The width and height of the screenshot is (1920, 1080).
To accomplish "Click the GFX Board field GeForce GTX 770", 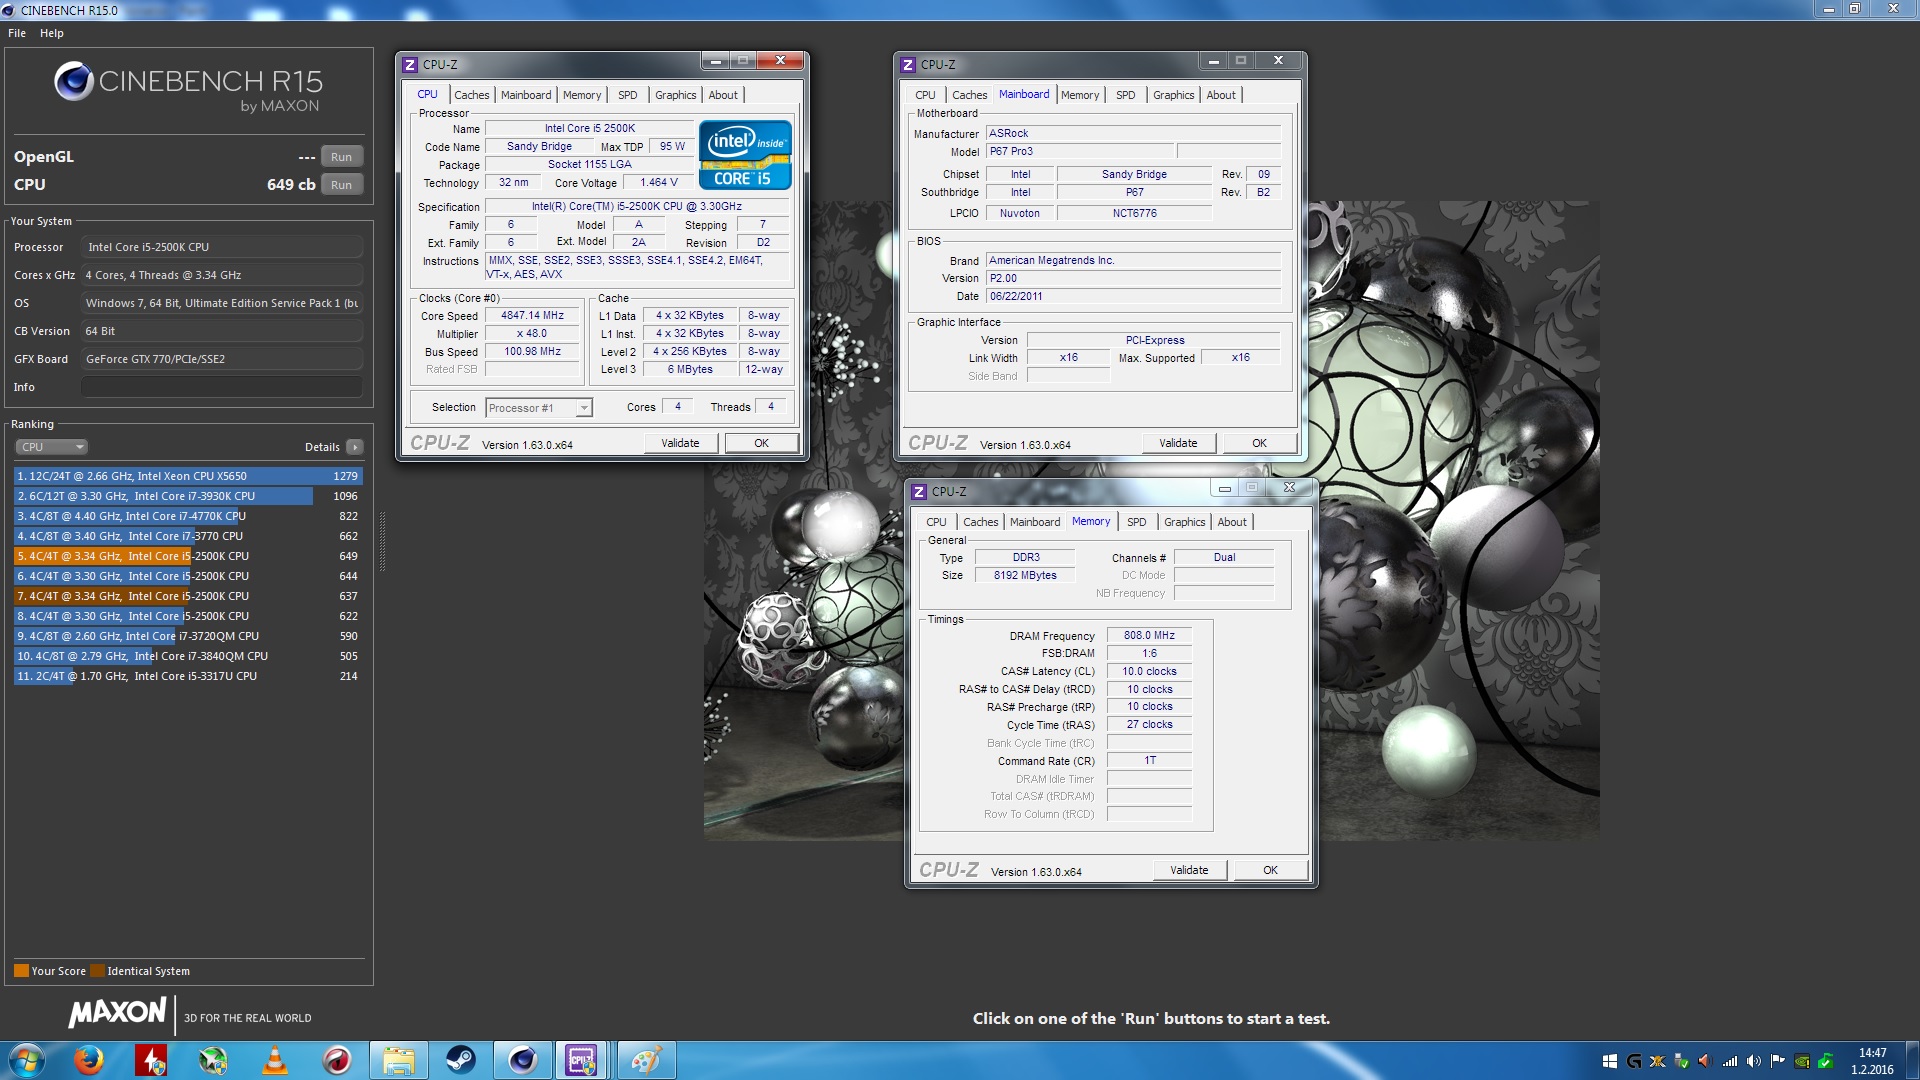I will (x=222, y=359).
